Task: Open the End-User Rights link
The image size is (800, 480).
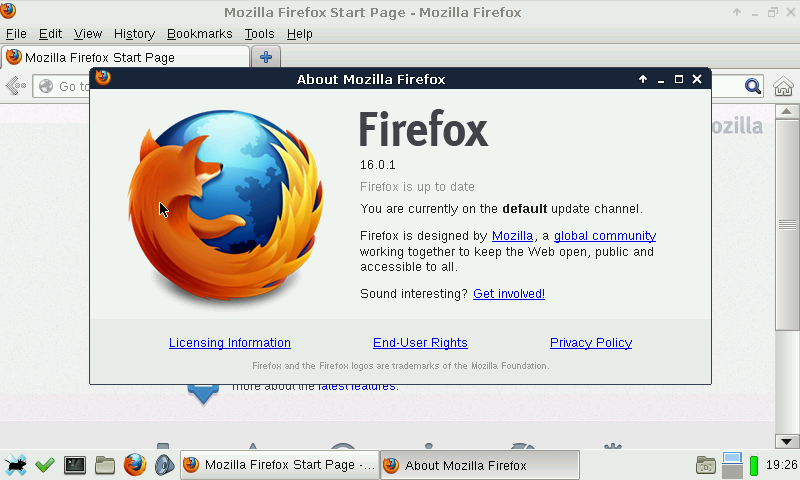Action: [x=420, y=343]
